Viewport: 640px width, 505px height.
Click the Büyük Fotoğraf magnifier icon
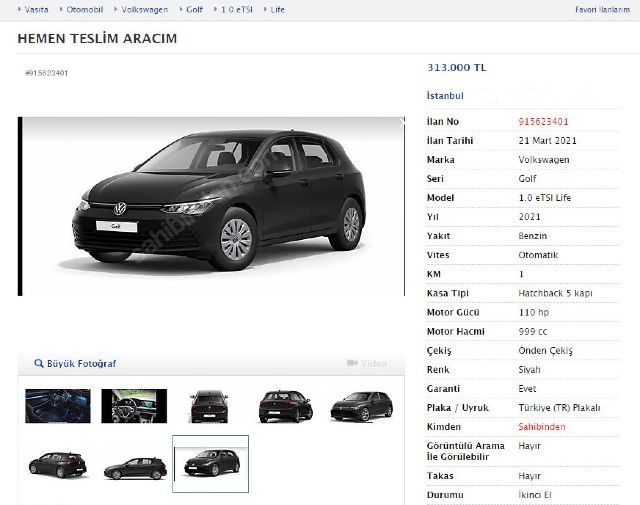(x=39, y=363)
